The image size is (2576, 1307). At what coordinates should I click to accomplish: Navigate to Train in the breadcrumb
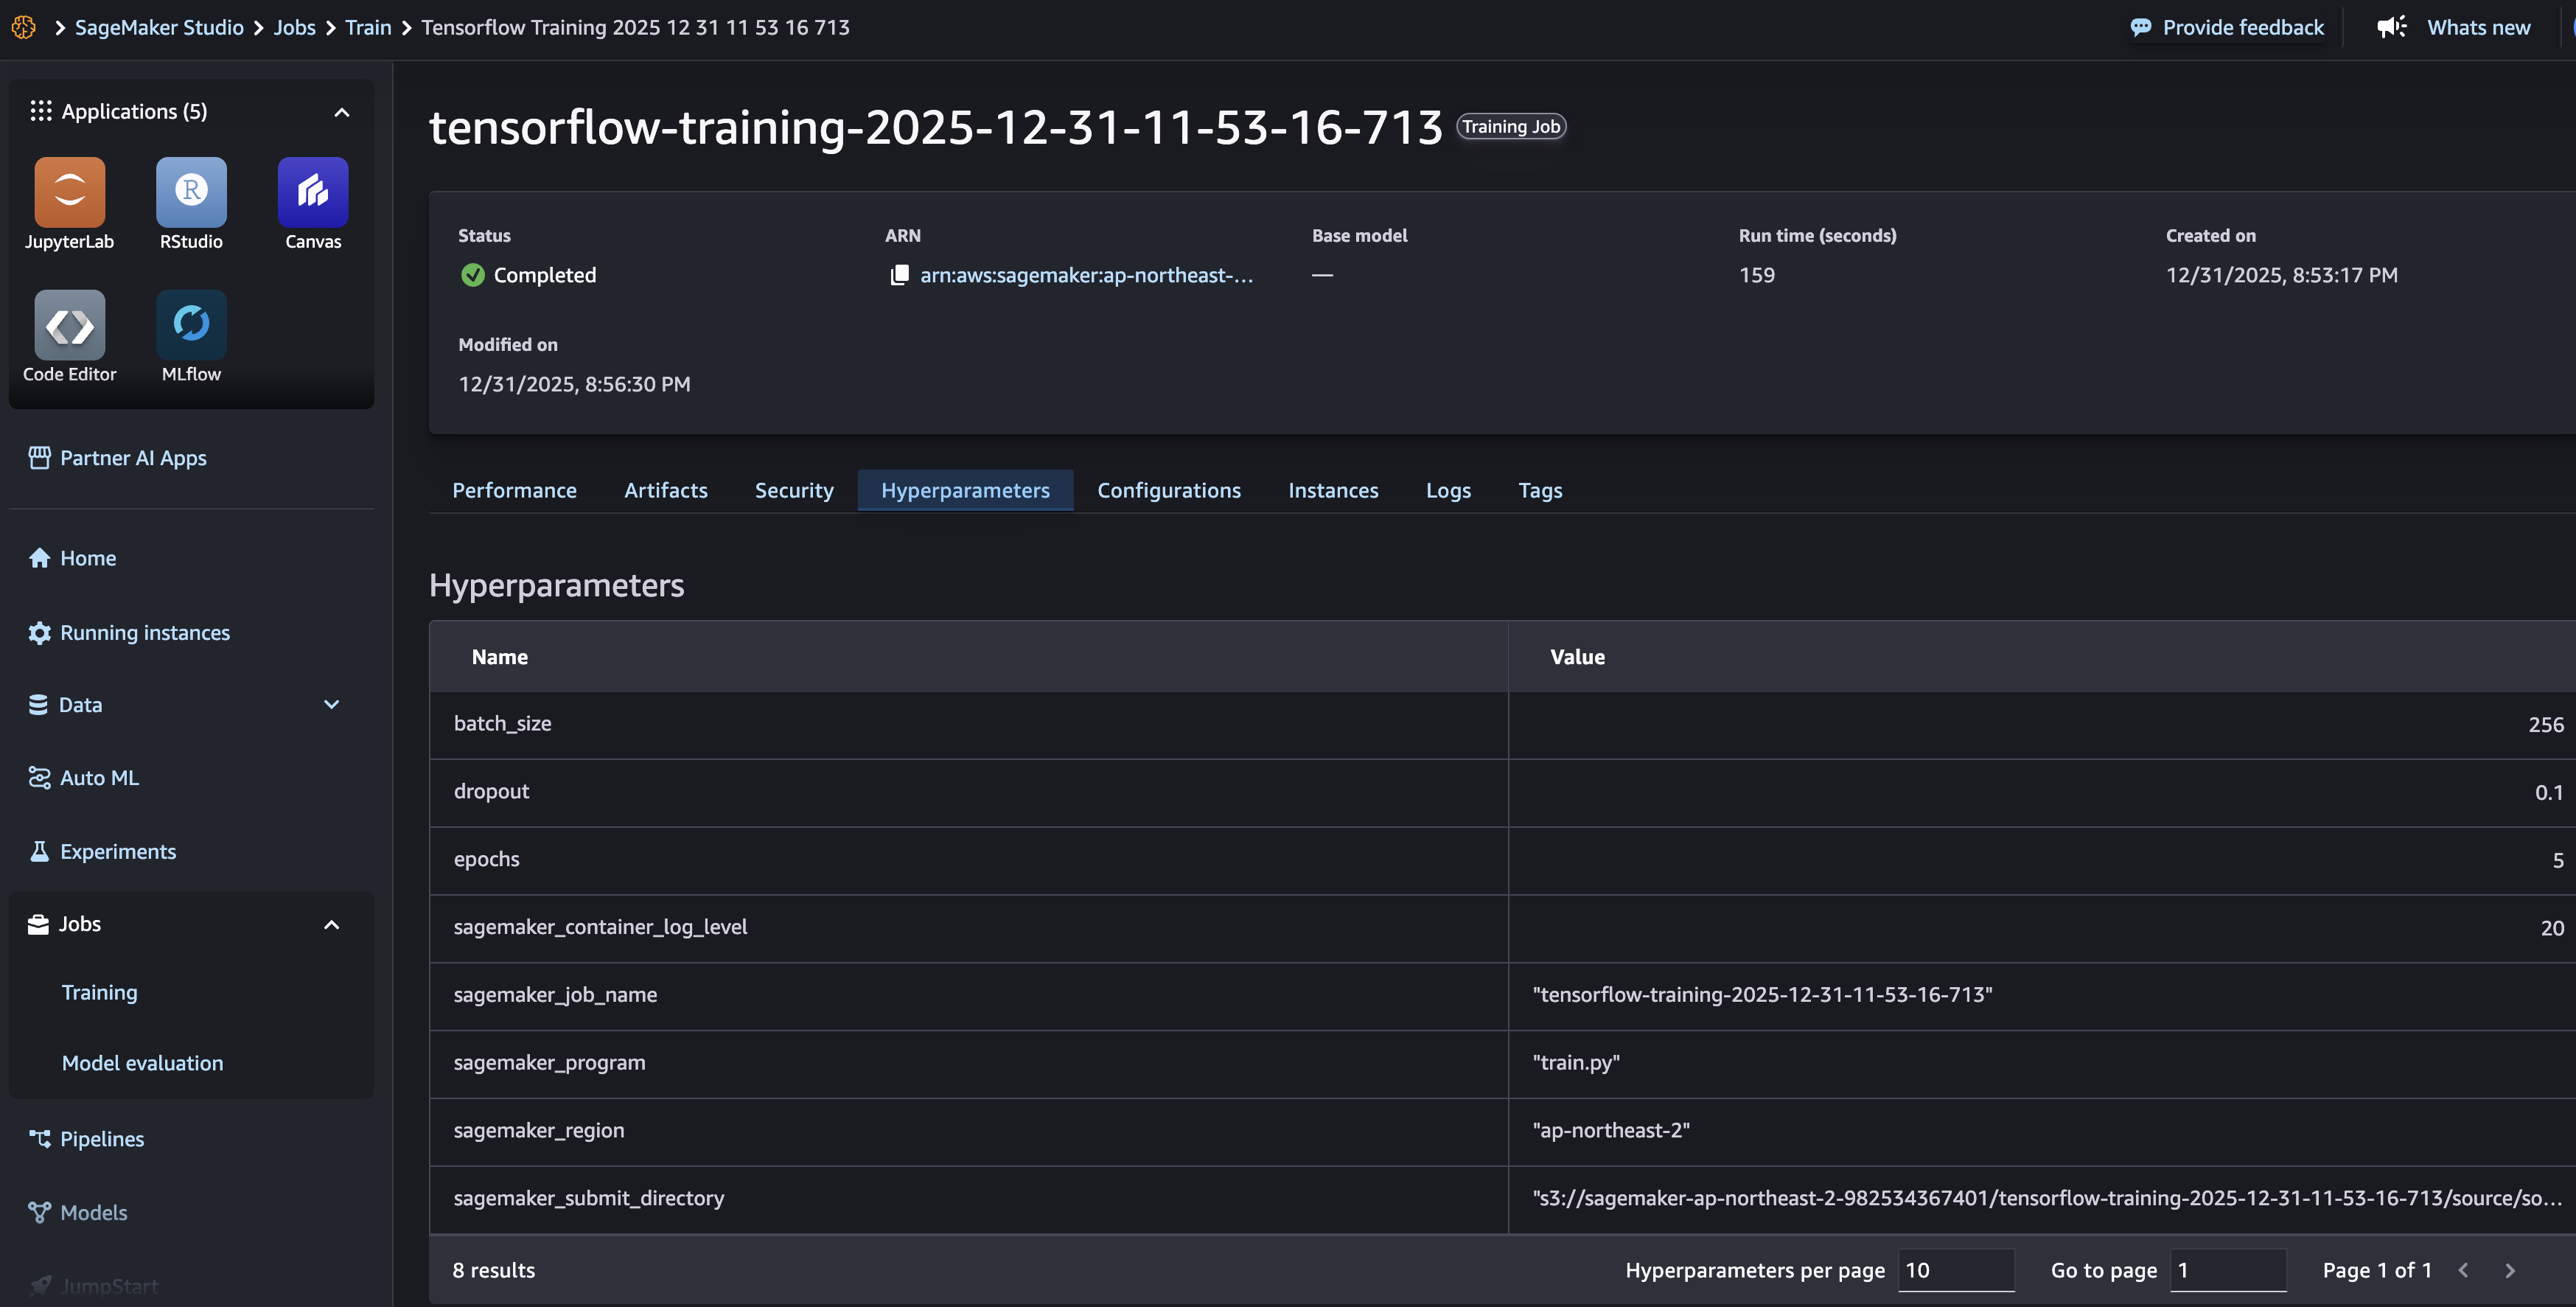coord(368,27)
